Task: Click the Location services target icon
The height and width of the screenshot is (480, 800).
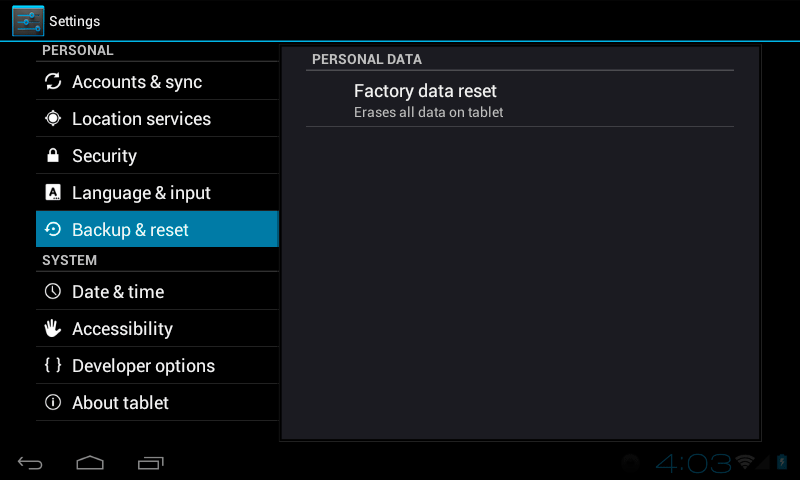Action: [x=53, y=119]
